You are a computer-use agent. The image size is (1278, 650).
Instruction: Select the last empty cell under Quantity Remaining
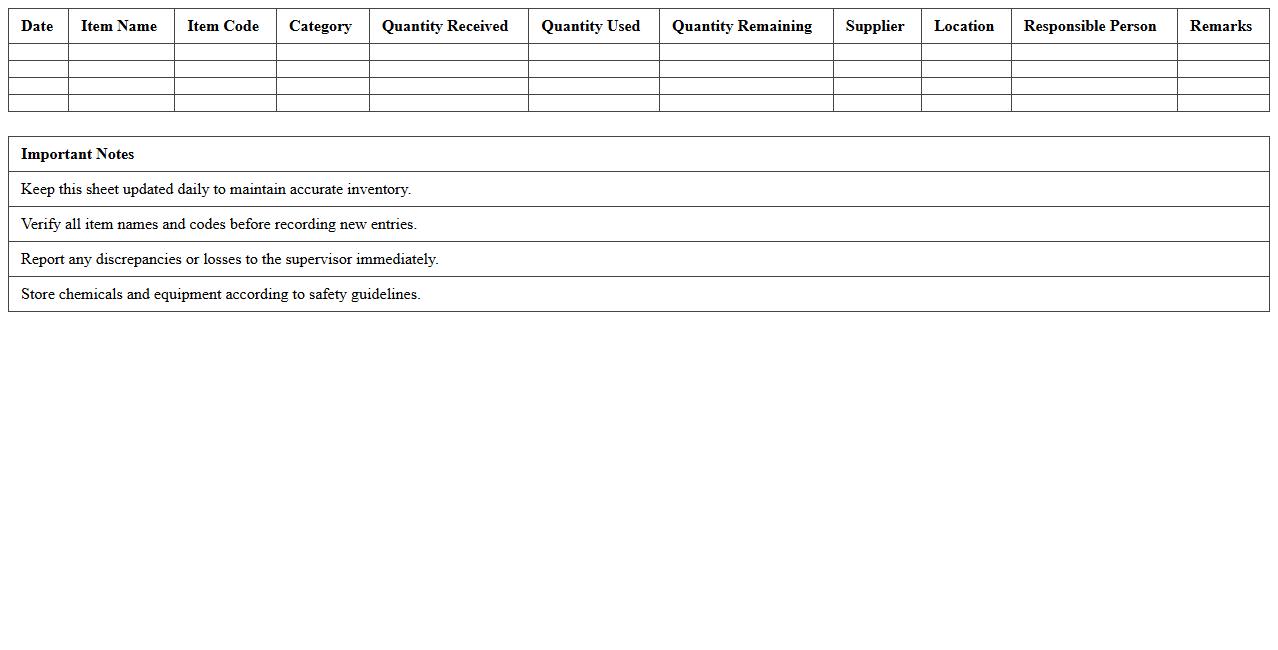(x=745, y=103)
